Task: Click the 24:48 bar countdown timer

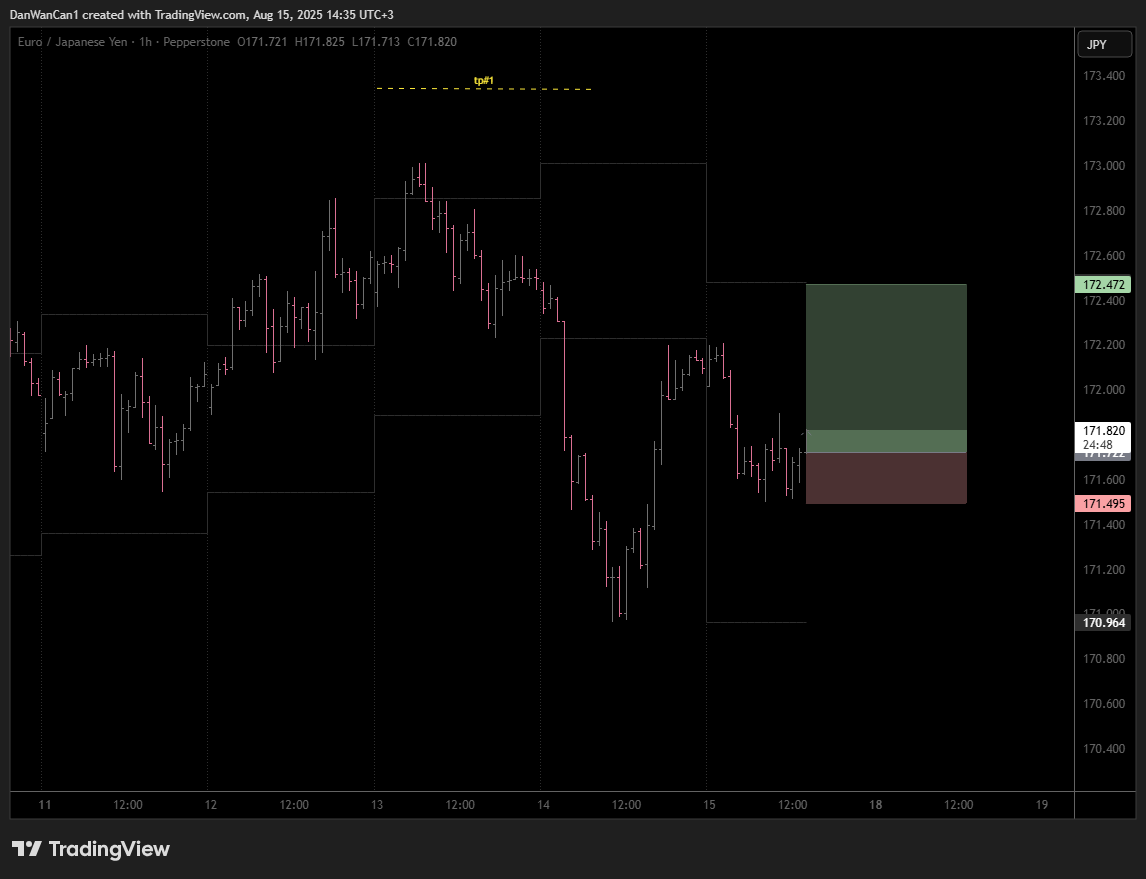Action: (1098, 444)
